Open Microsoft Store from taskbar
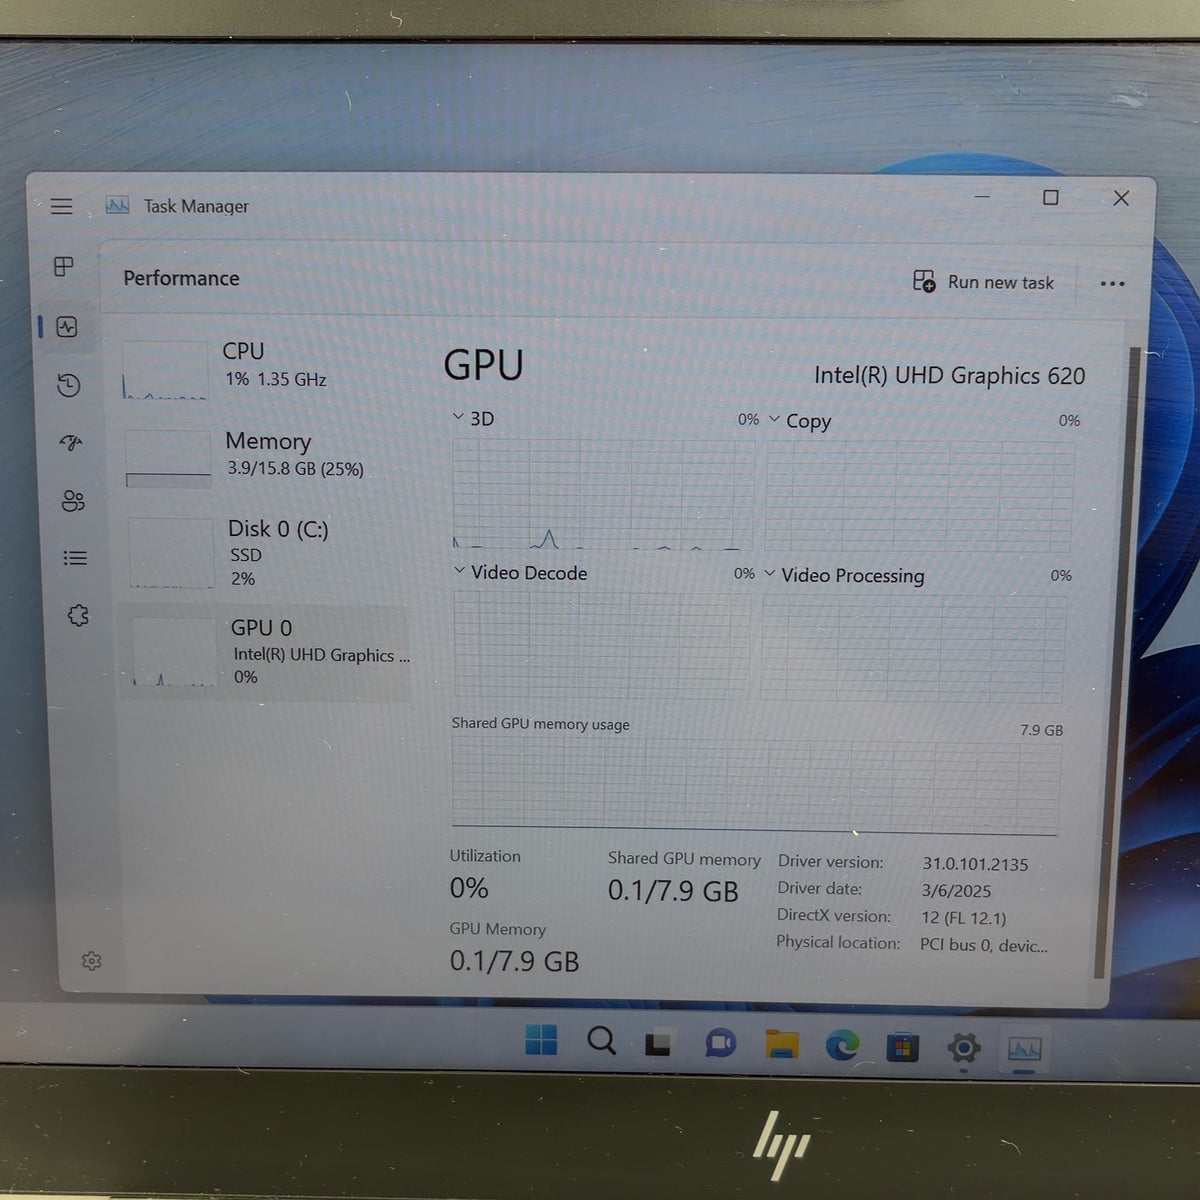1200x1200 pixels. coord(903,1048)
